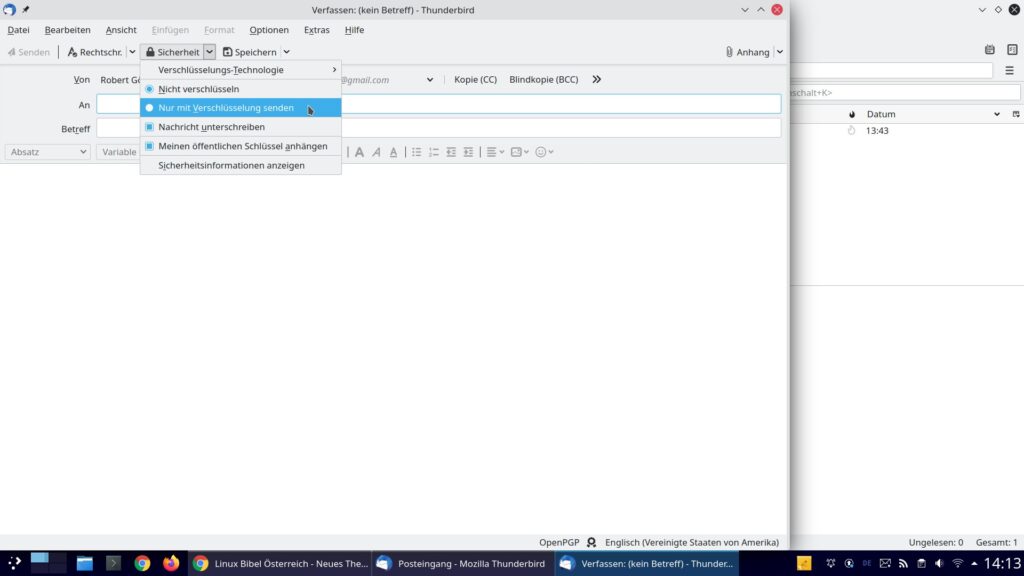Viewport: 1024px width, 576px height.
Task: Open the column picker in the message list
Action: tap(1016, 114)
